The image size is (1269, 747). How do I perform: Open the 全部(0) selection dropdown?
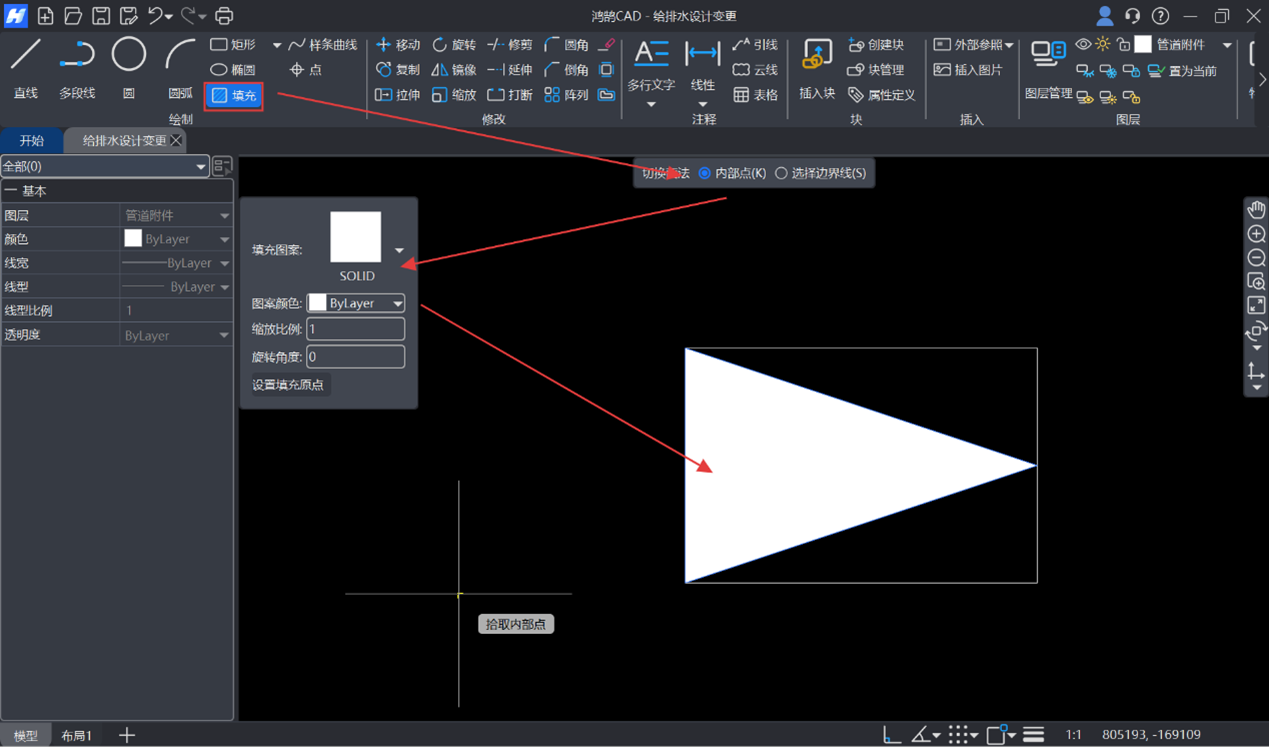104,166
